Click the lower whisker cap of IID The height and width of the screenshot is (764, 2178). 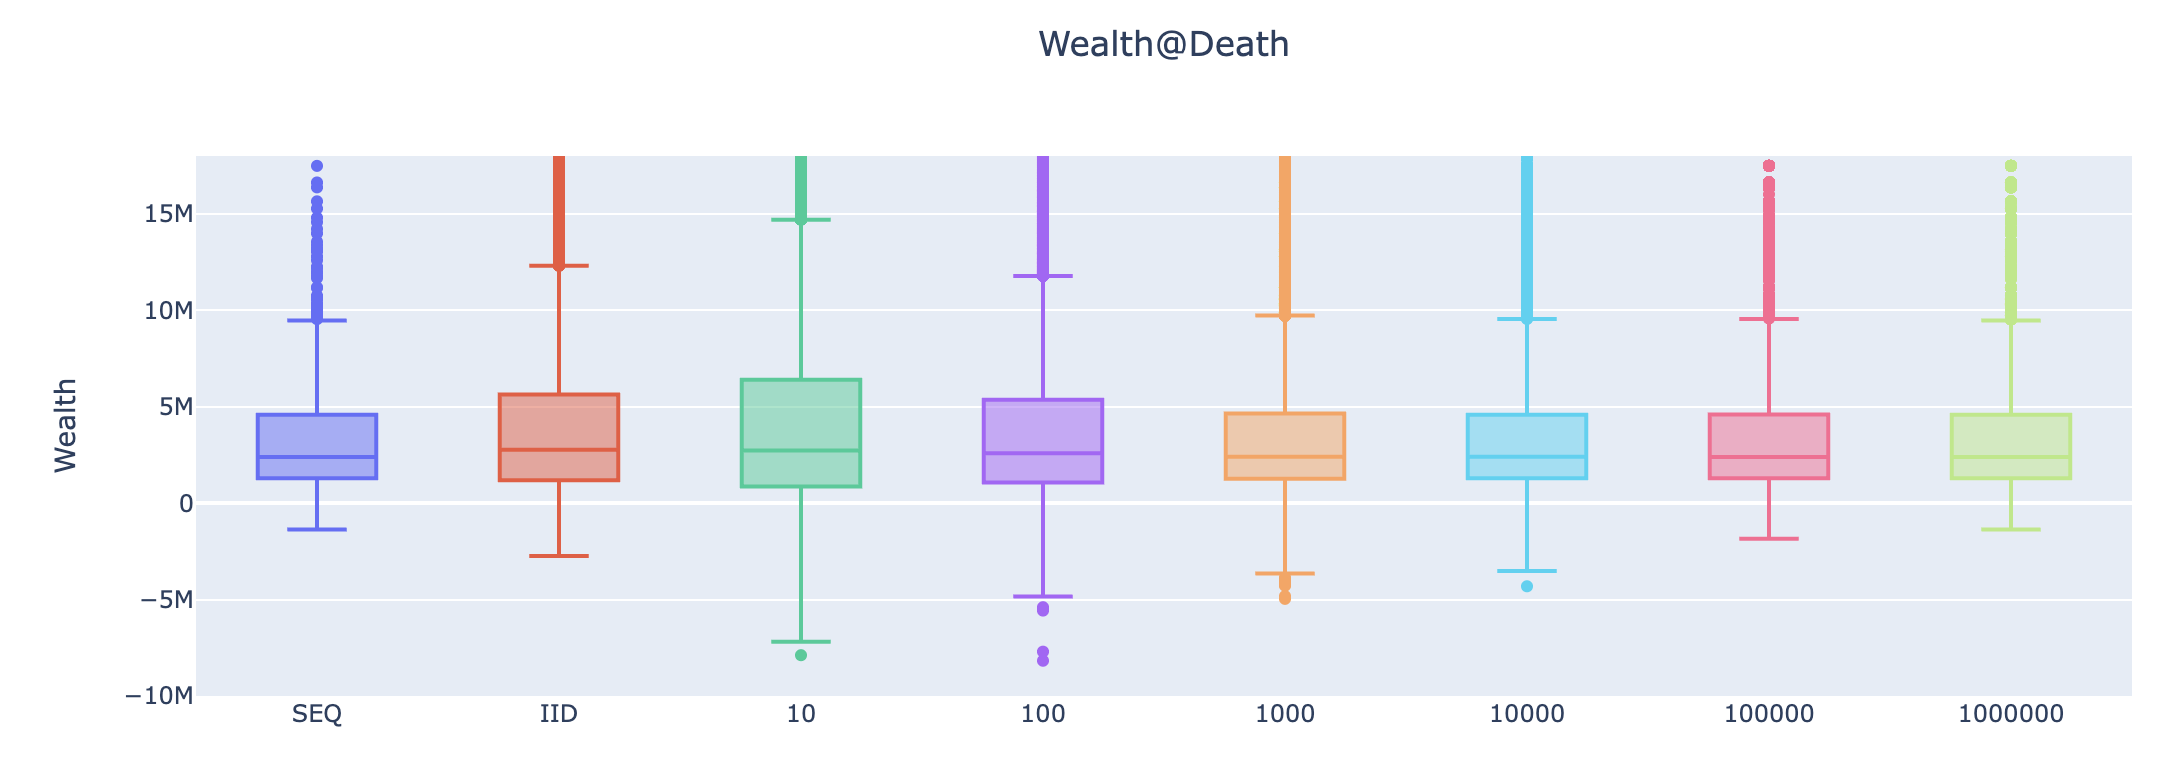click(559, 556)
